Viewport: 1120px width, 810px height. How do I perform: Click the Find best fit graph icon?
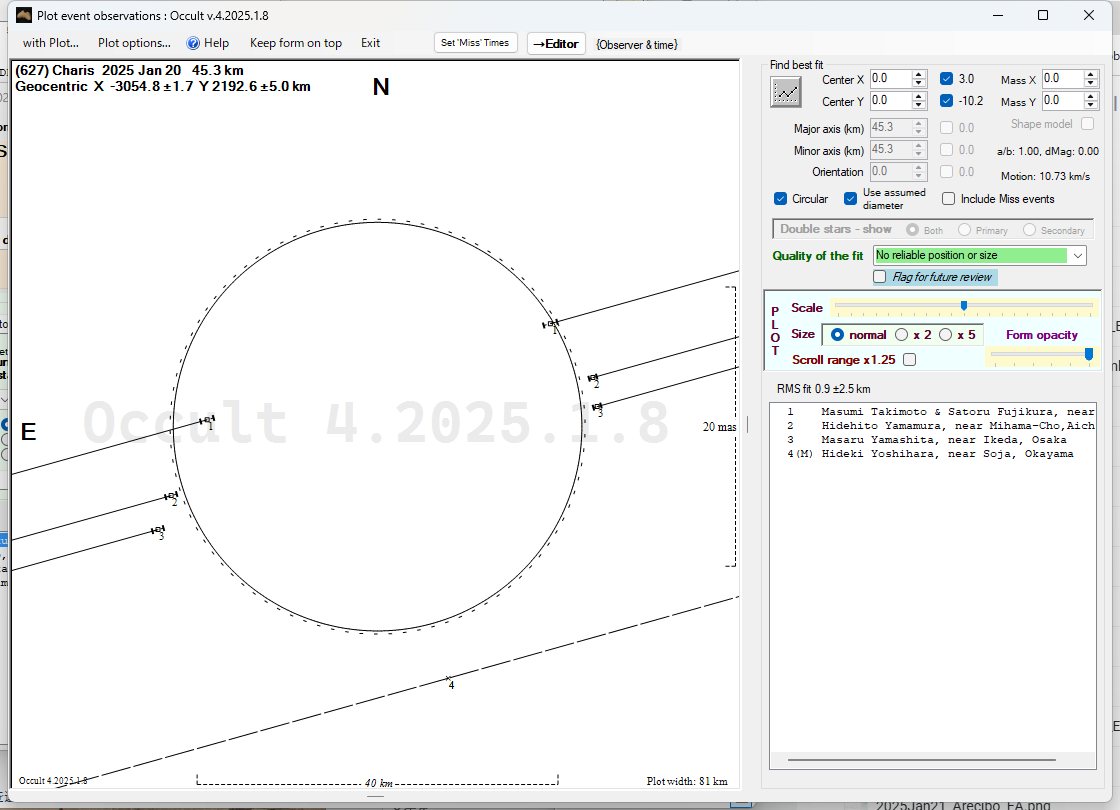tap(786, 92)
